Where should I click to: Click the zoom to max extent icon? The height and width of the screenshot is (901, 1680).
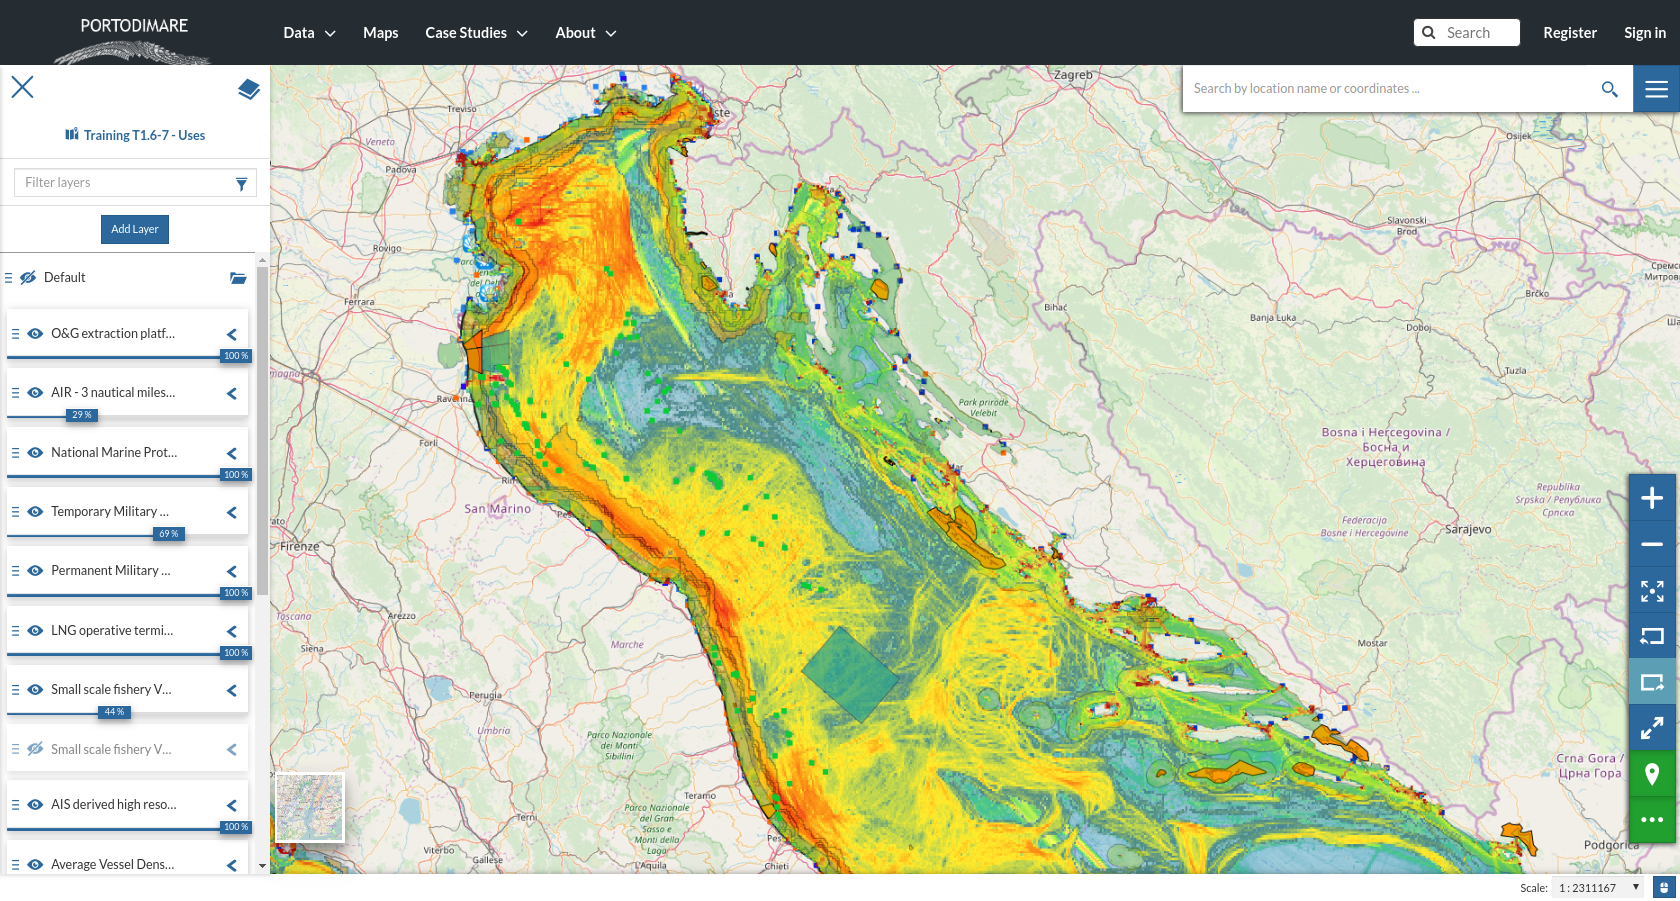pos(1652,591)
